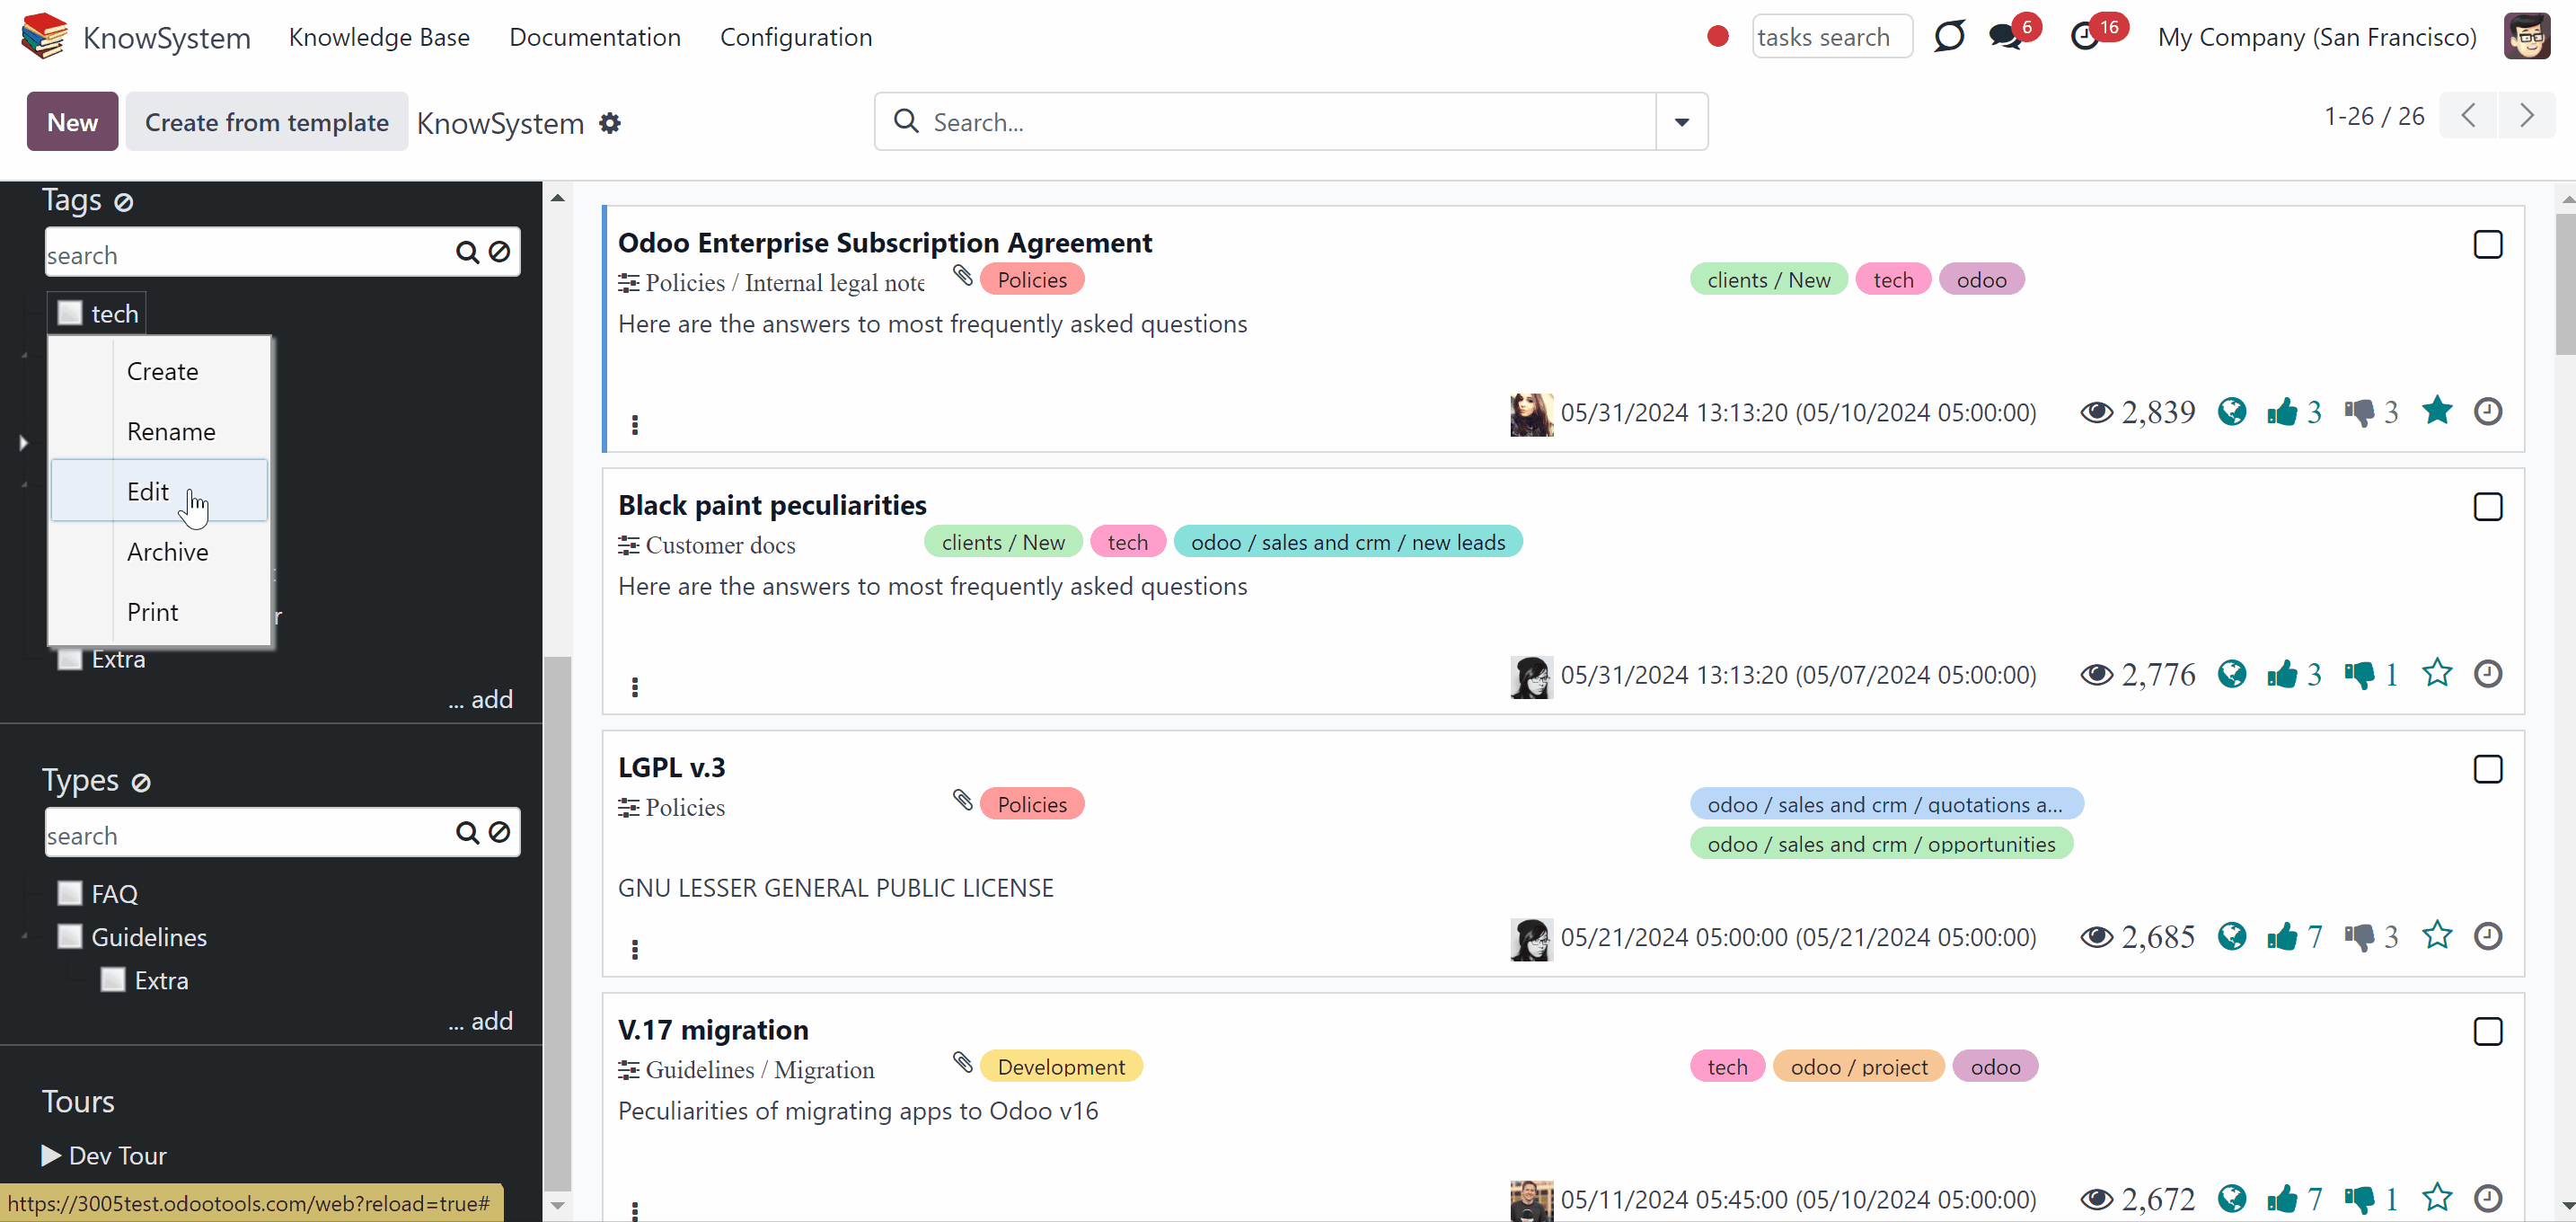Open the kebab menu of Black paint peculiarities

(634, 687)
